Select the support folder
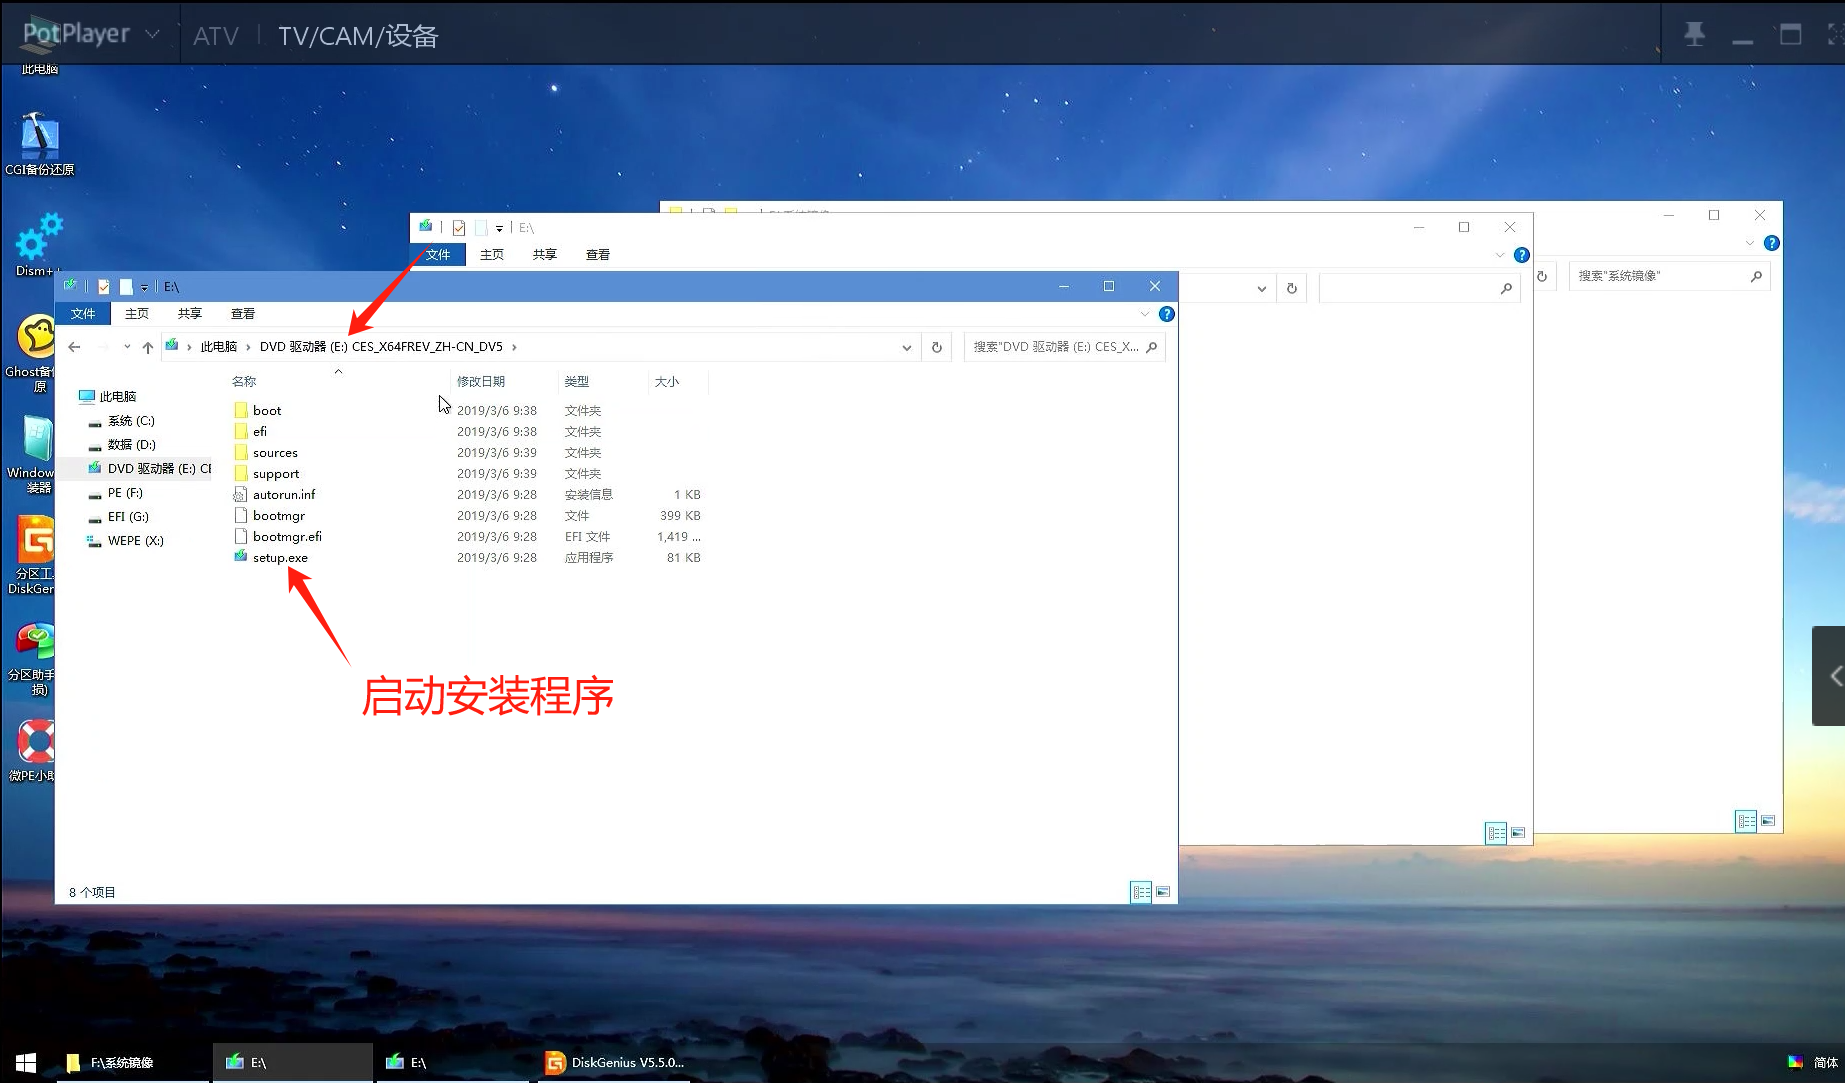 pyautogui.click(x=276, y=474)
